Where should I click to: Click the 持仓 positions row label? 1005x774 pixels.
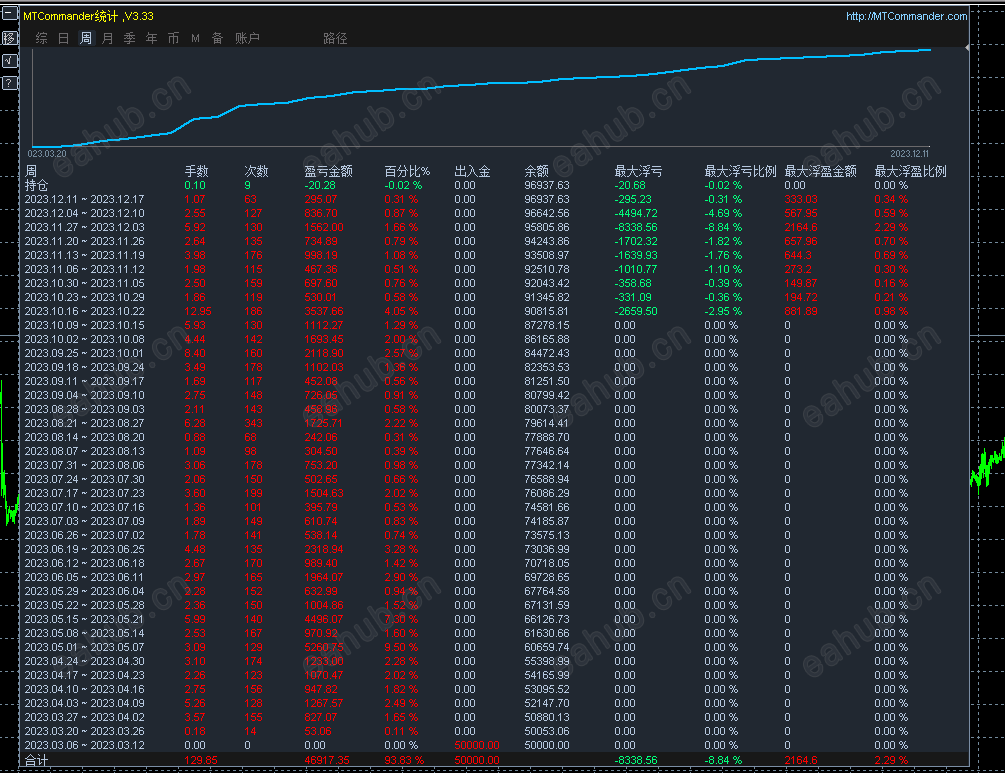pyautogui.click(x=36, y=185)
